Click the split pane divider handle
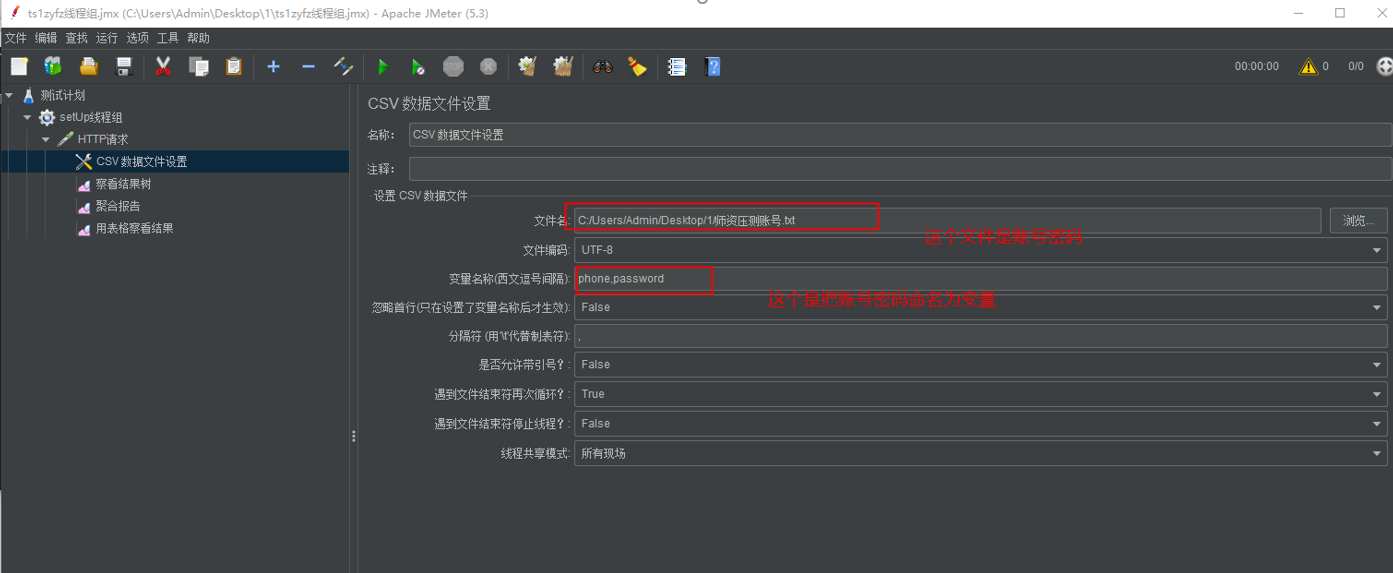Image resolution: width=1393 pixels, height=573 pixels. point(353,436)
